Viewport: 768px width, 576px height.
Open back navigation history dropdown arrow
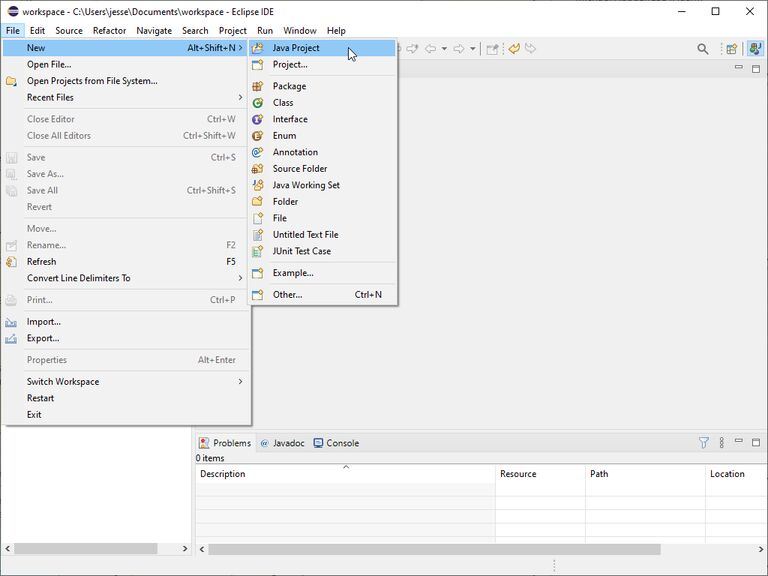click(444, 49)
